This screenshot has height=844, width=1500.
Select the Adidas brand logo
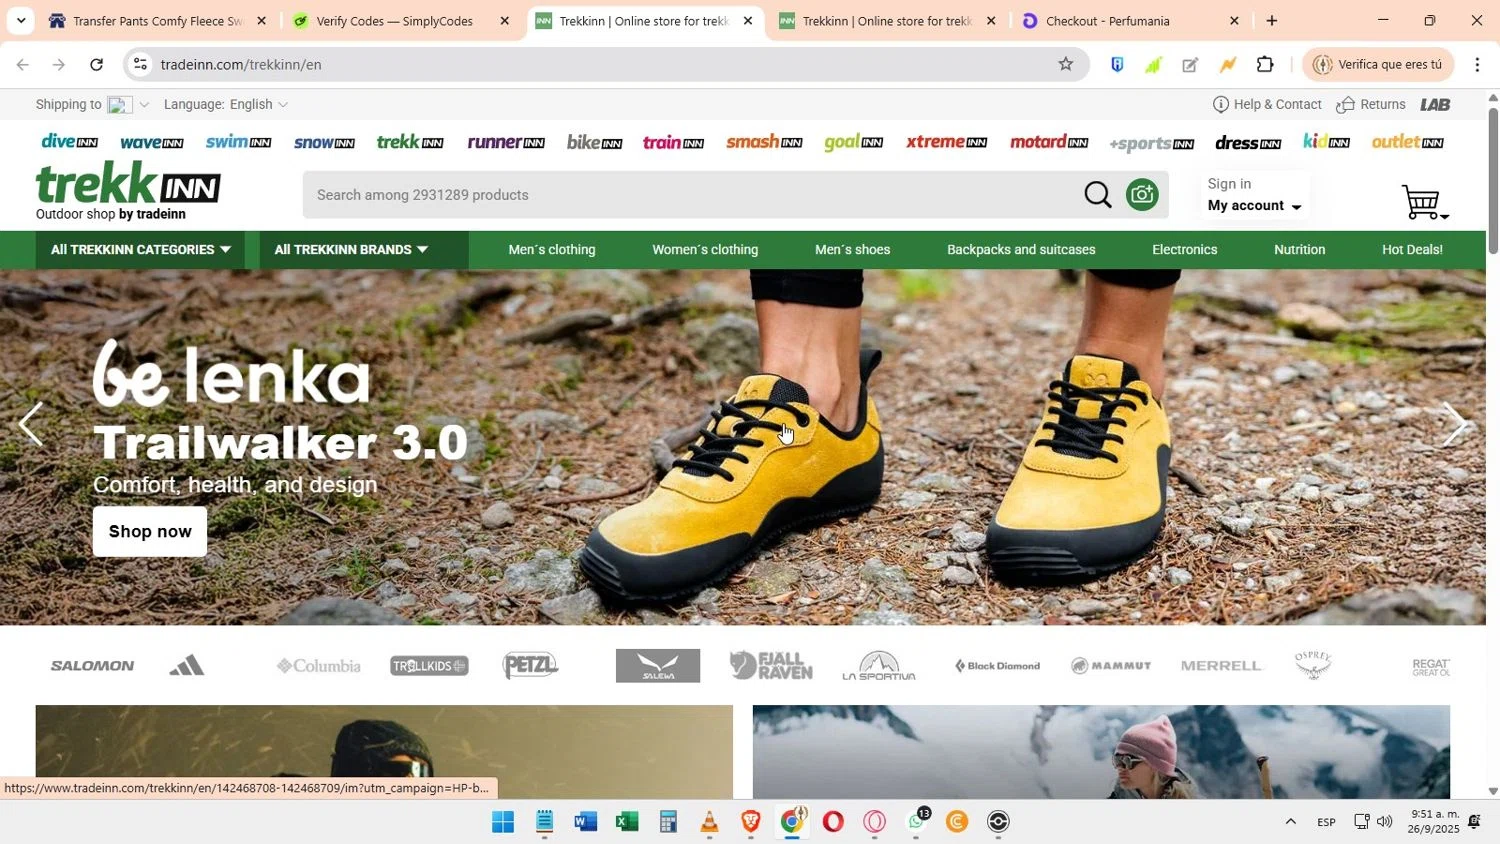click(187, 665)
